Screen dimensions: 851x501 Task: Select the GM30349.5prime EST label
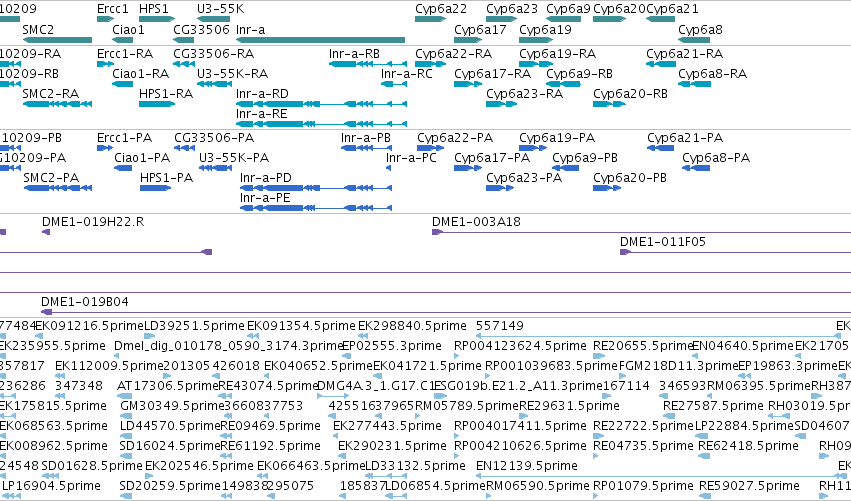172,406
